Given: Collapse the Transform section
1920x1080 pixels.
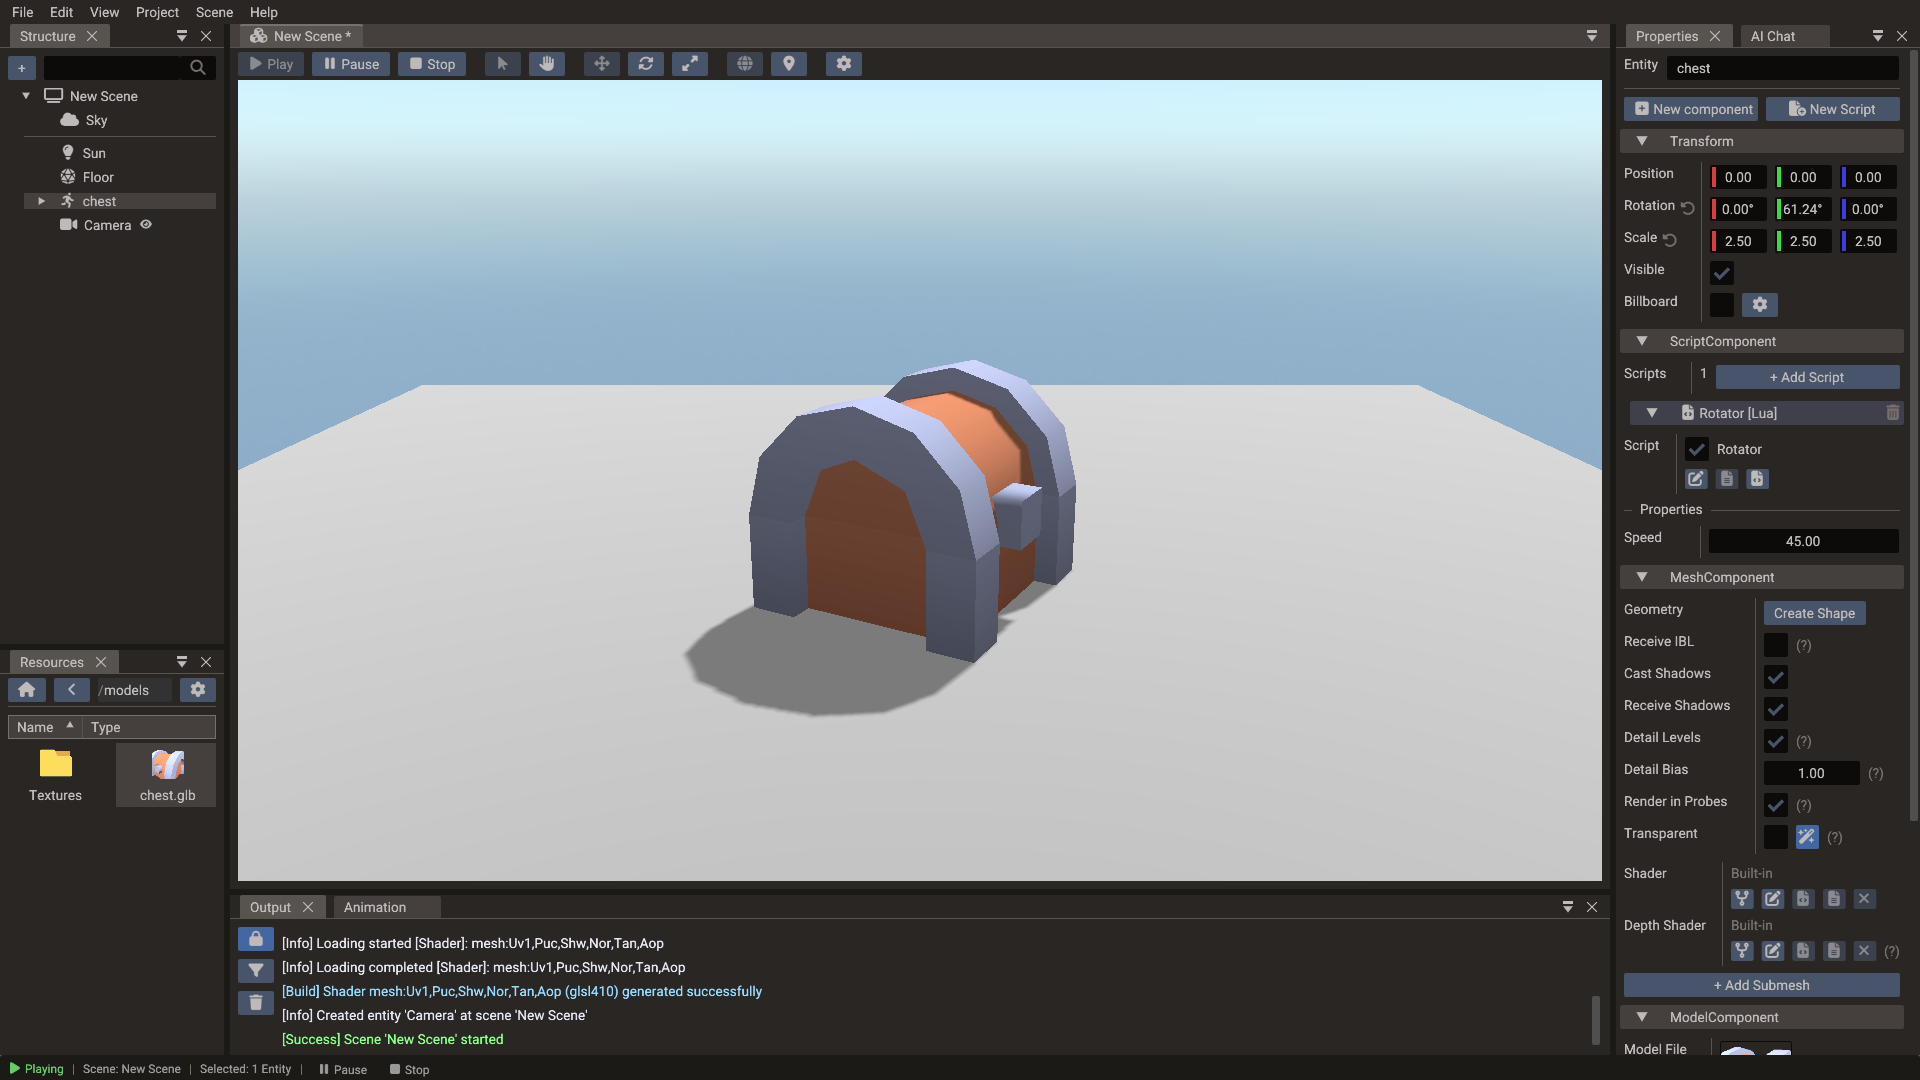Looking at the screenshot, I should pos(1642,141).
